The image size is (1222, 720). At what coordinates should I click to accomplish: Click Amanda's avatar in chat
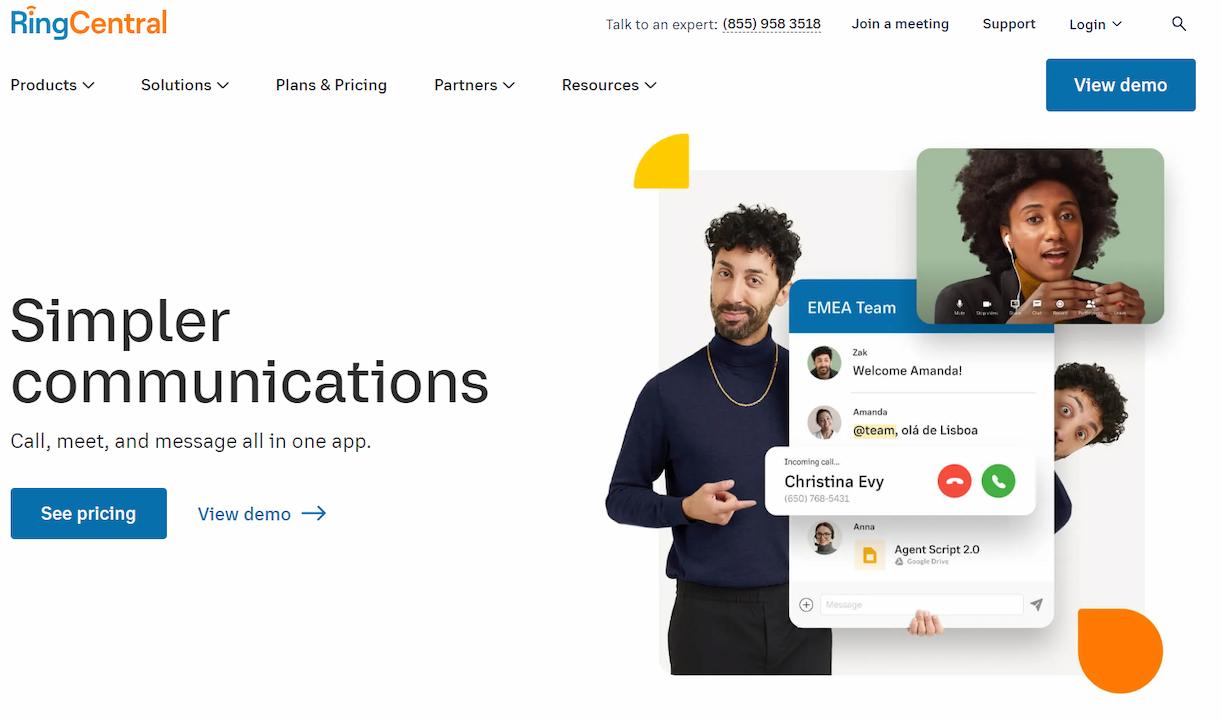click(825, 422)
